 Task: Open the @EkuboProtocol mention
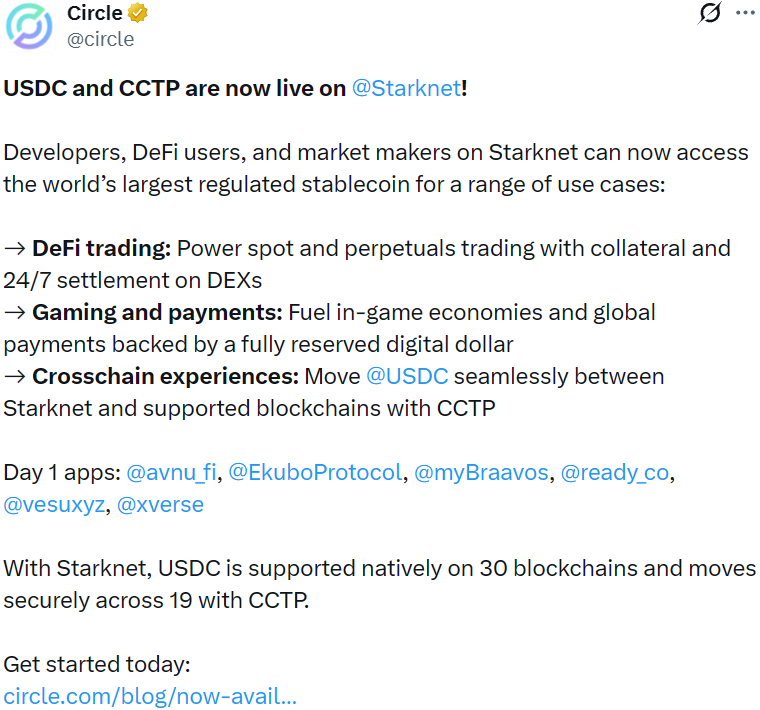click(x=315, y=472)
